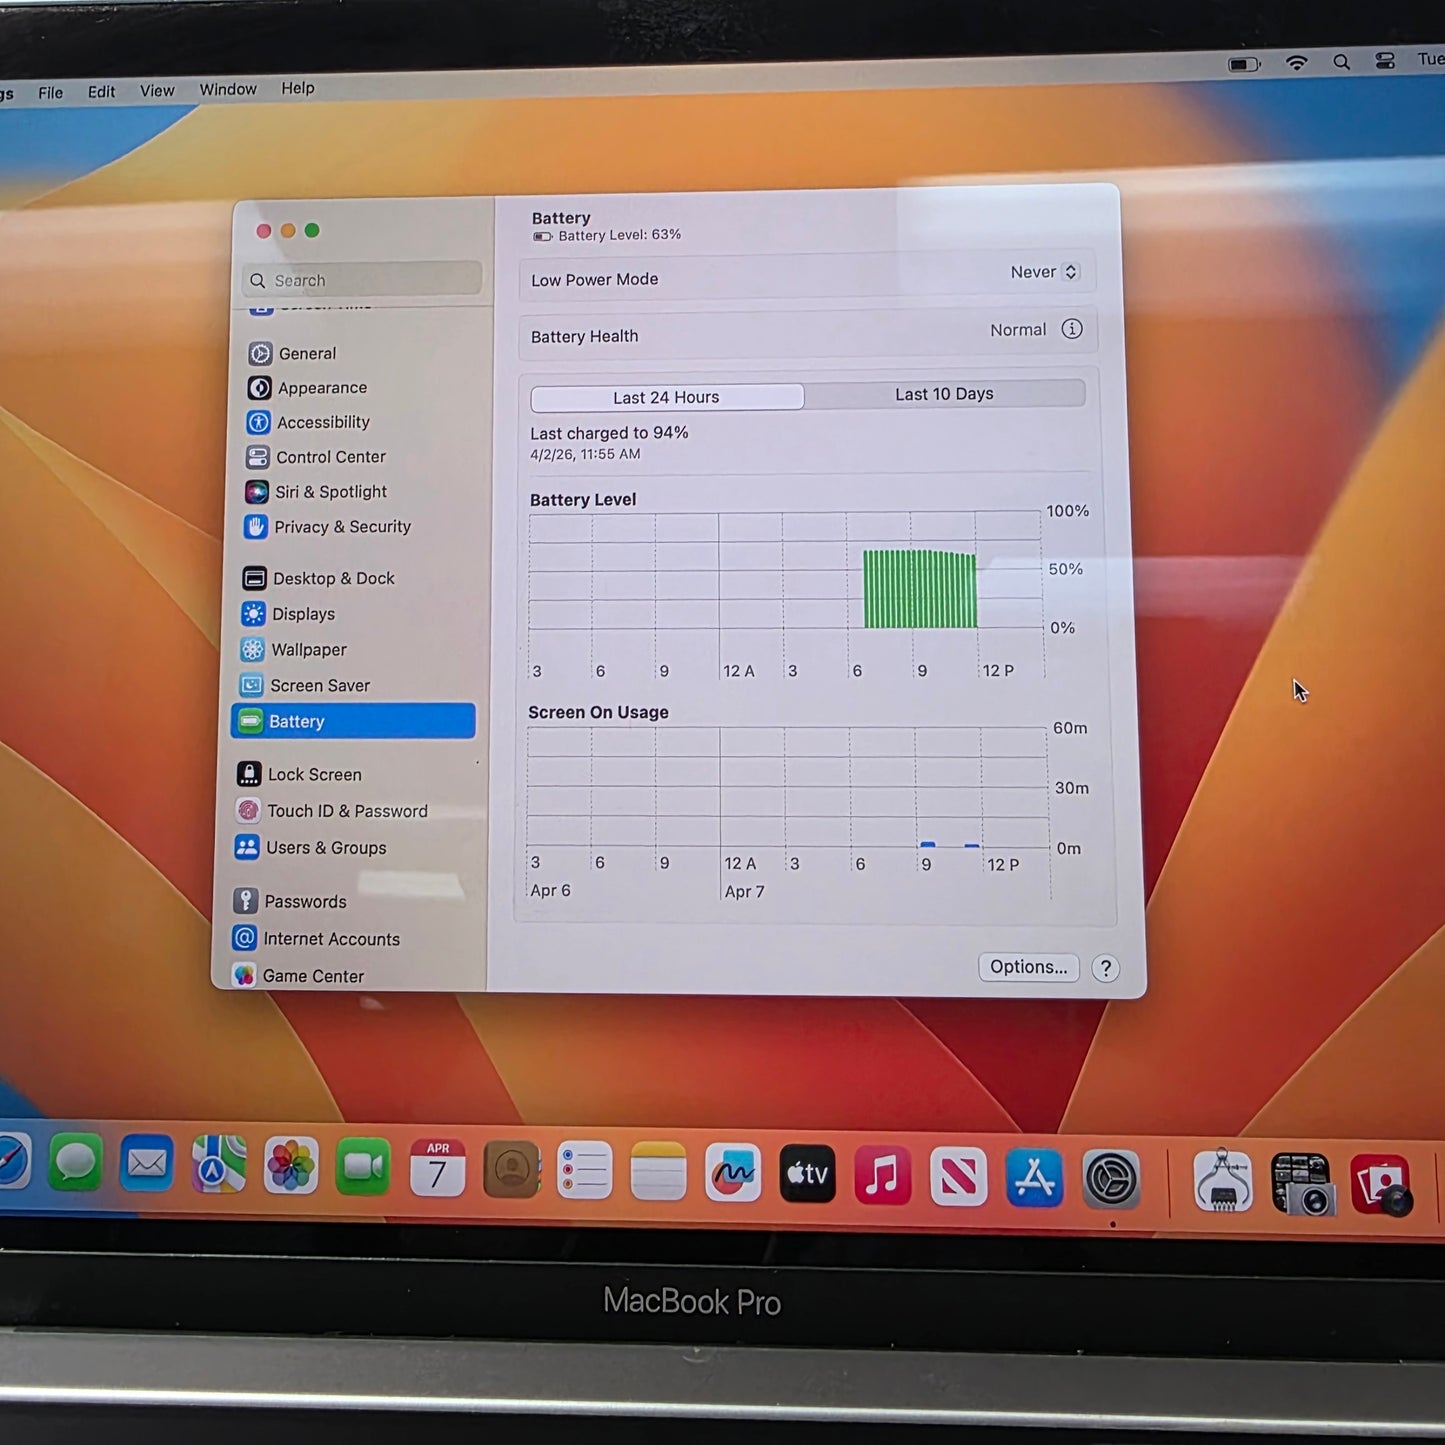
Task: Open Screen Saver settings
Action: [319, 685]
